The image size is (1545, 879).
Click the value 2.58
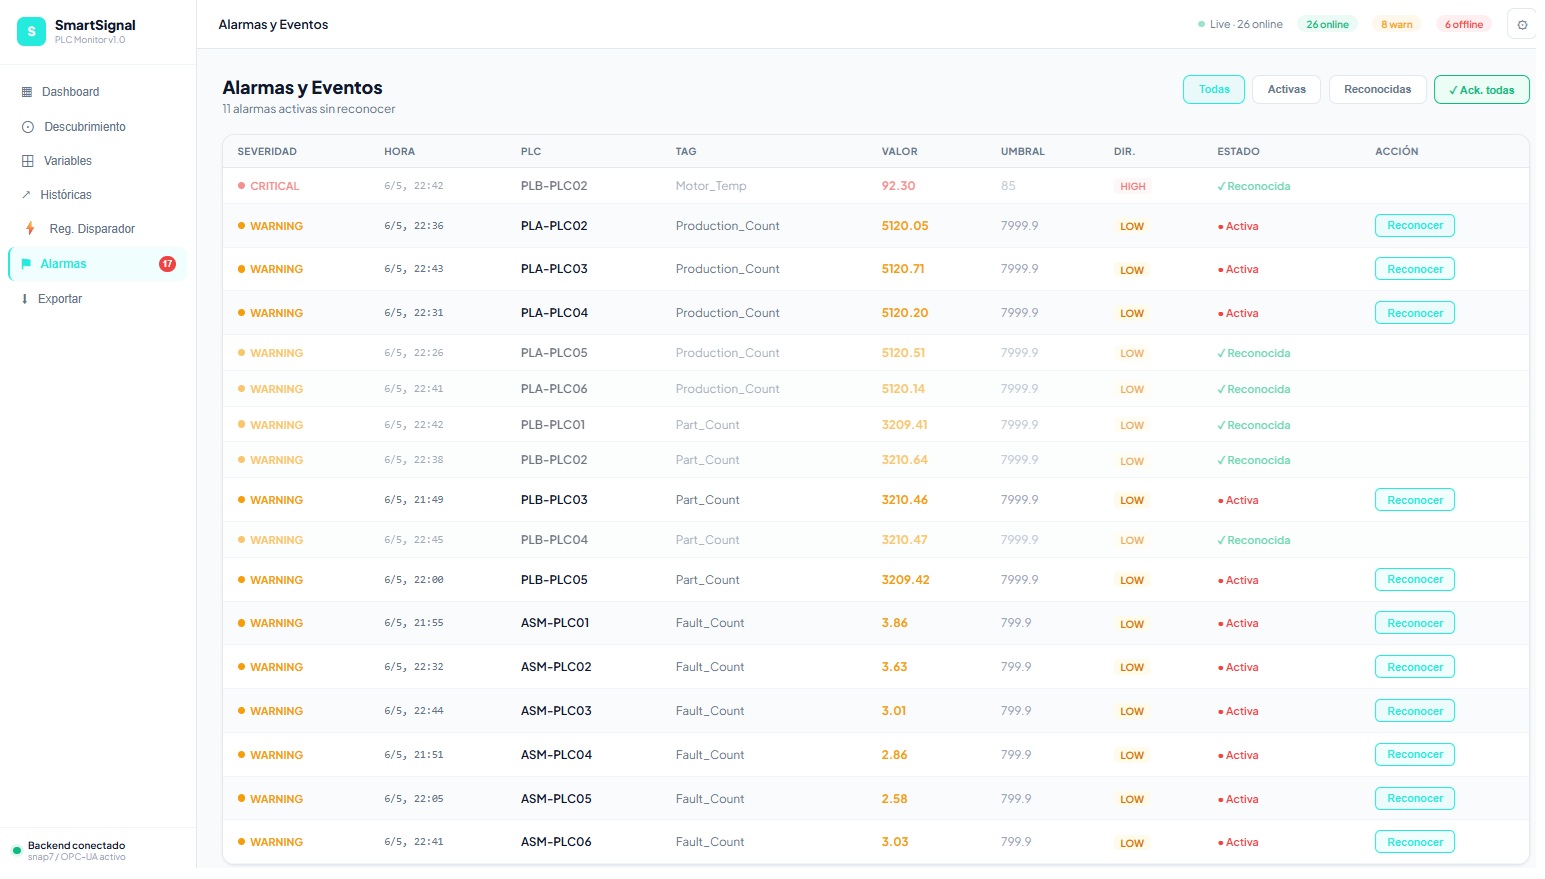tap(894, 799)
